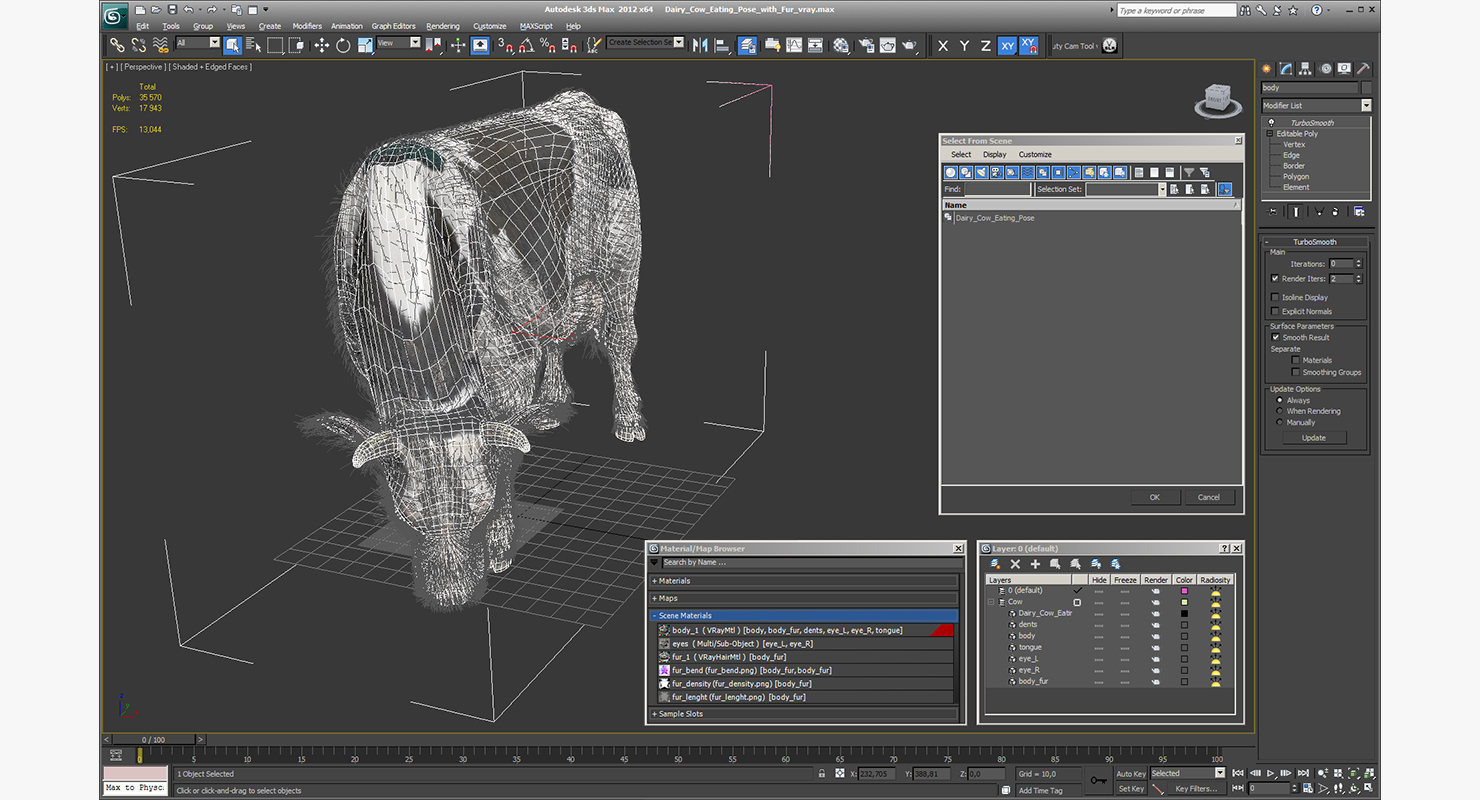Open the Modifiers menu
Viewport: 1480px width, 800px height.
307,26
